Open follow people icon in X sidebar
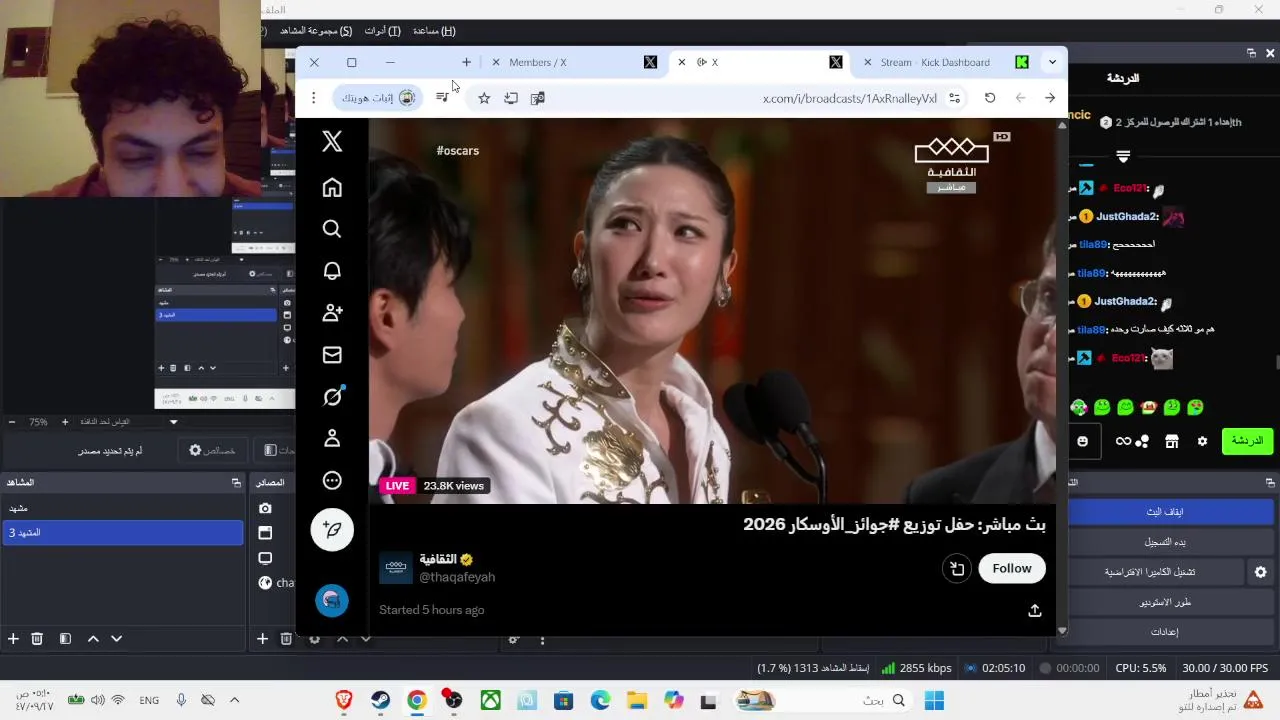1280x720 pixels. pyautogui.click(x=332, y=313)
